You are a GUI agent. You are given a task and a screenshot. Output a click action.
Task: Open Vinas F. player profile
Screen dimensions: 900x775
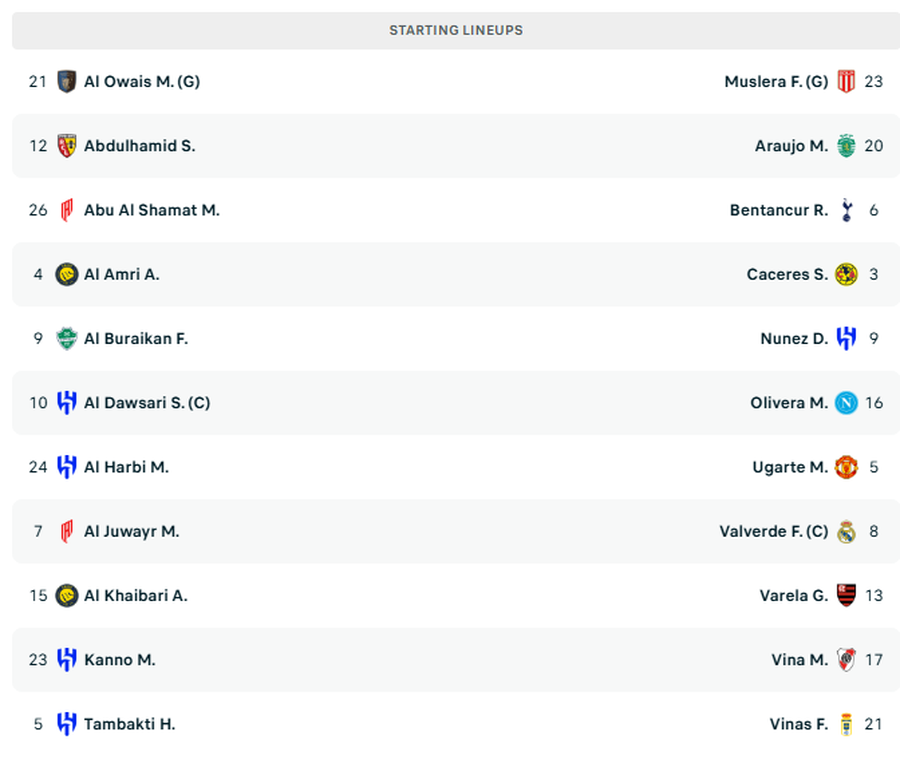click(x=798, y=724)
